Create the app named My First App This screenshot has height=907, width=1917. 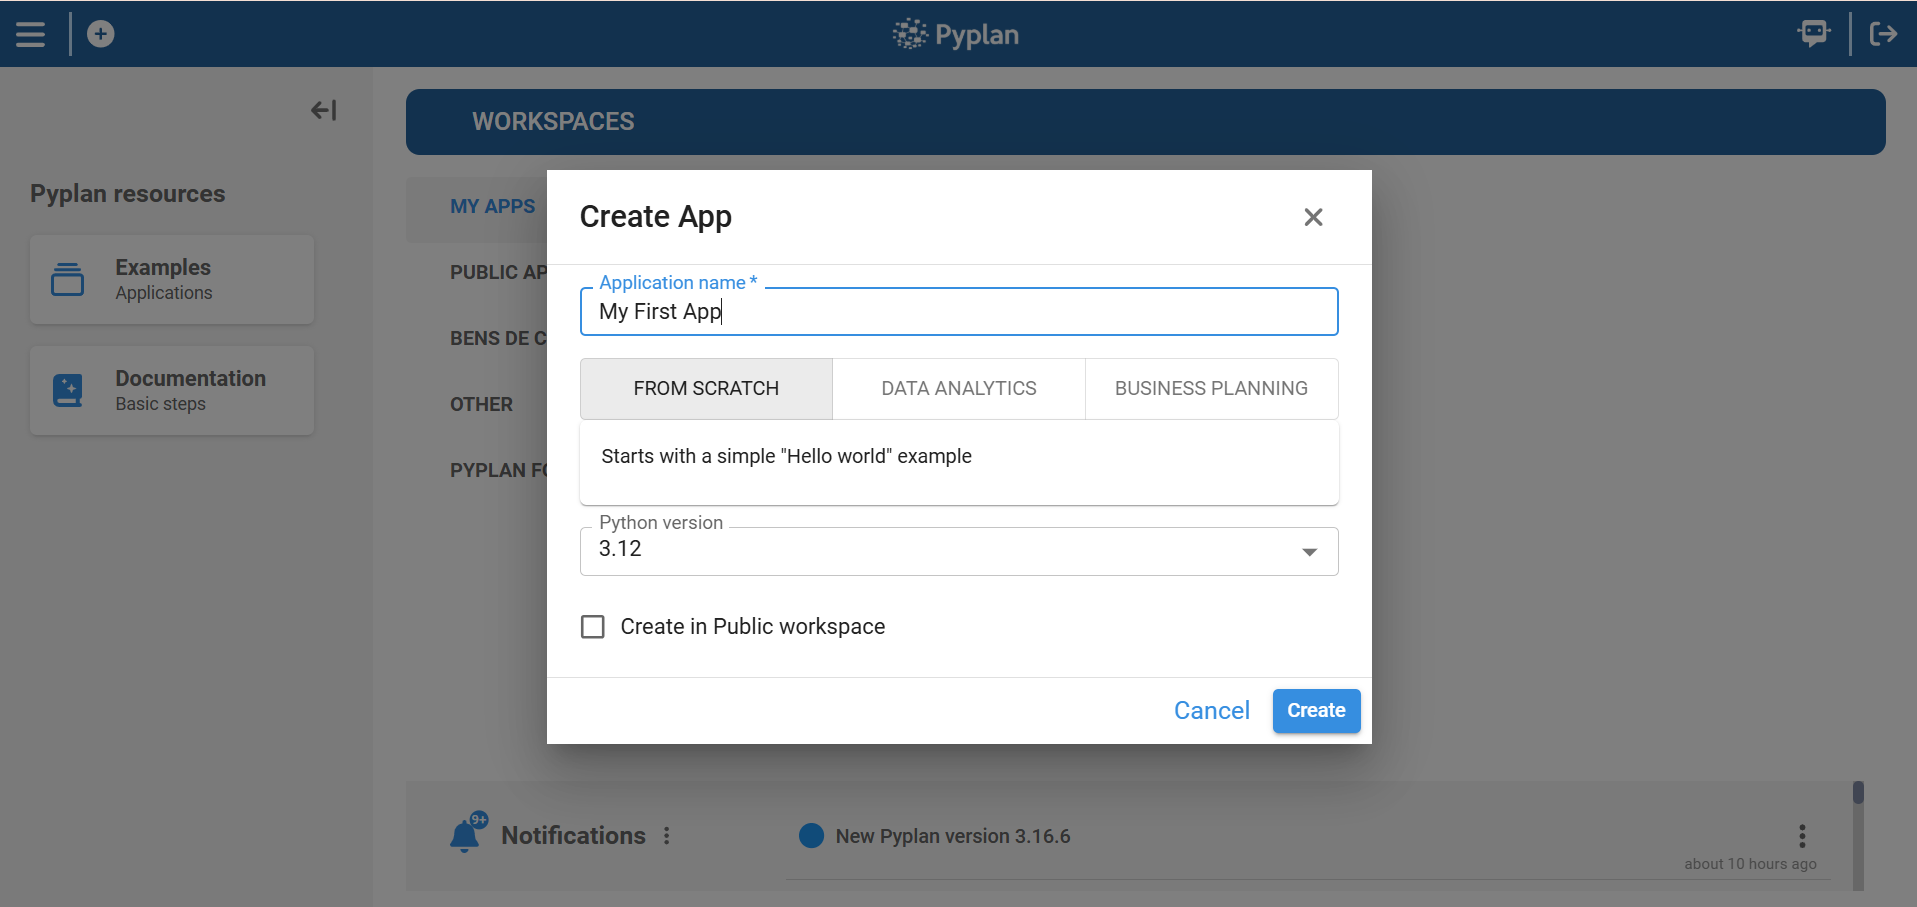tap(1315, 710)
